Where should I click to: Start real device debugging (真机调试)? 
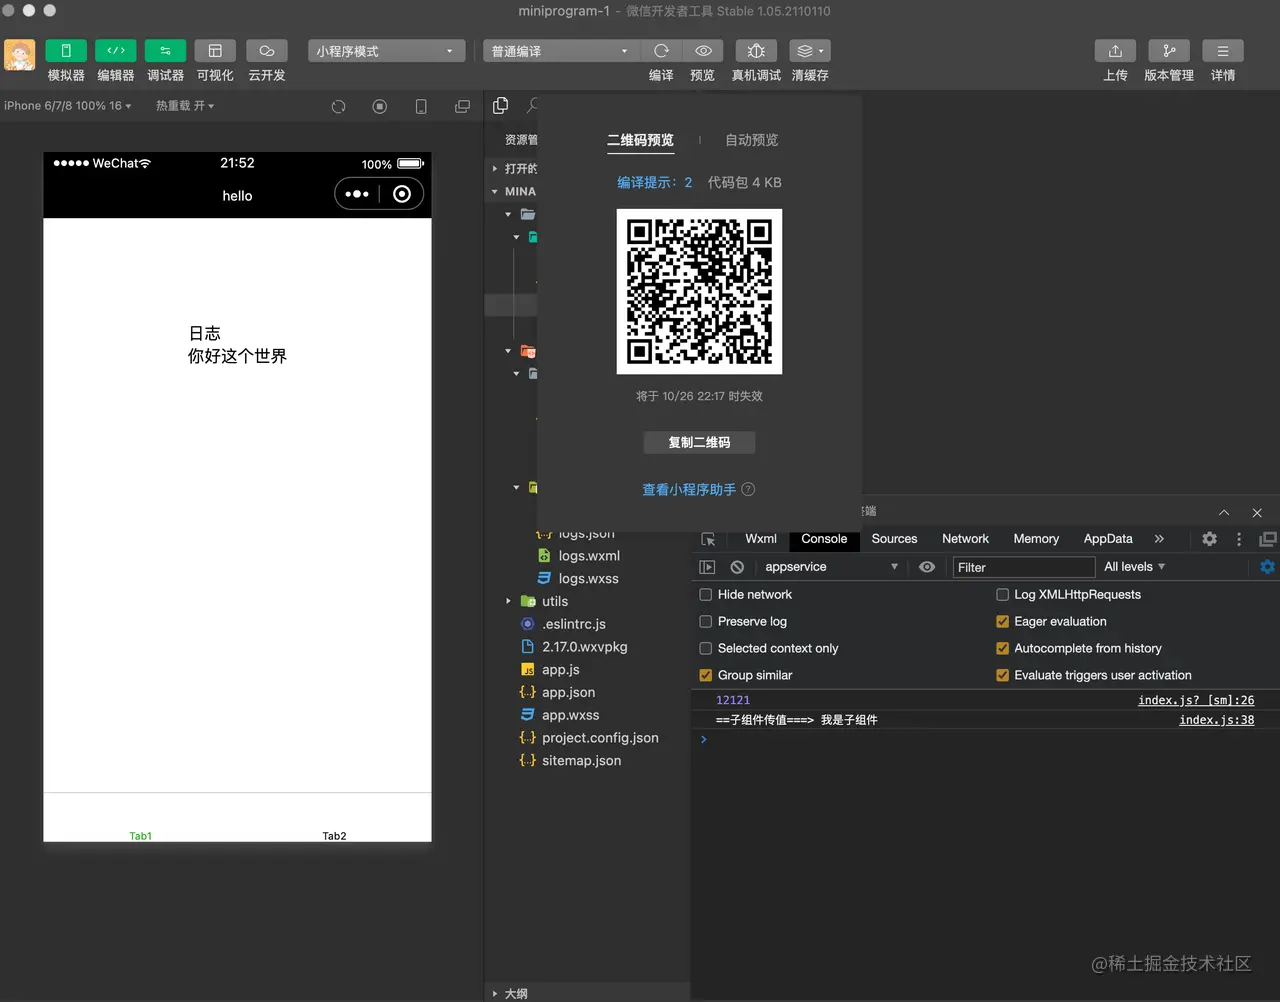coord(756,51)
